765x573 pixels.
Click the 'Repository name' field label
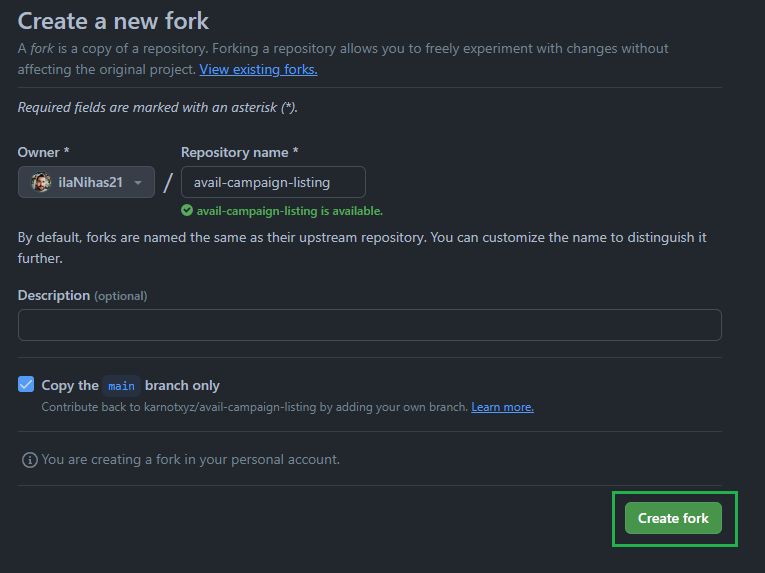240,152
